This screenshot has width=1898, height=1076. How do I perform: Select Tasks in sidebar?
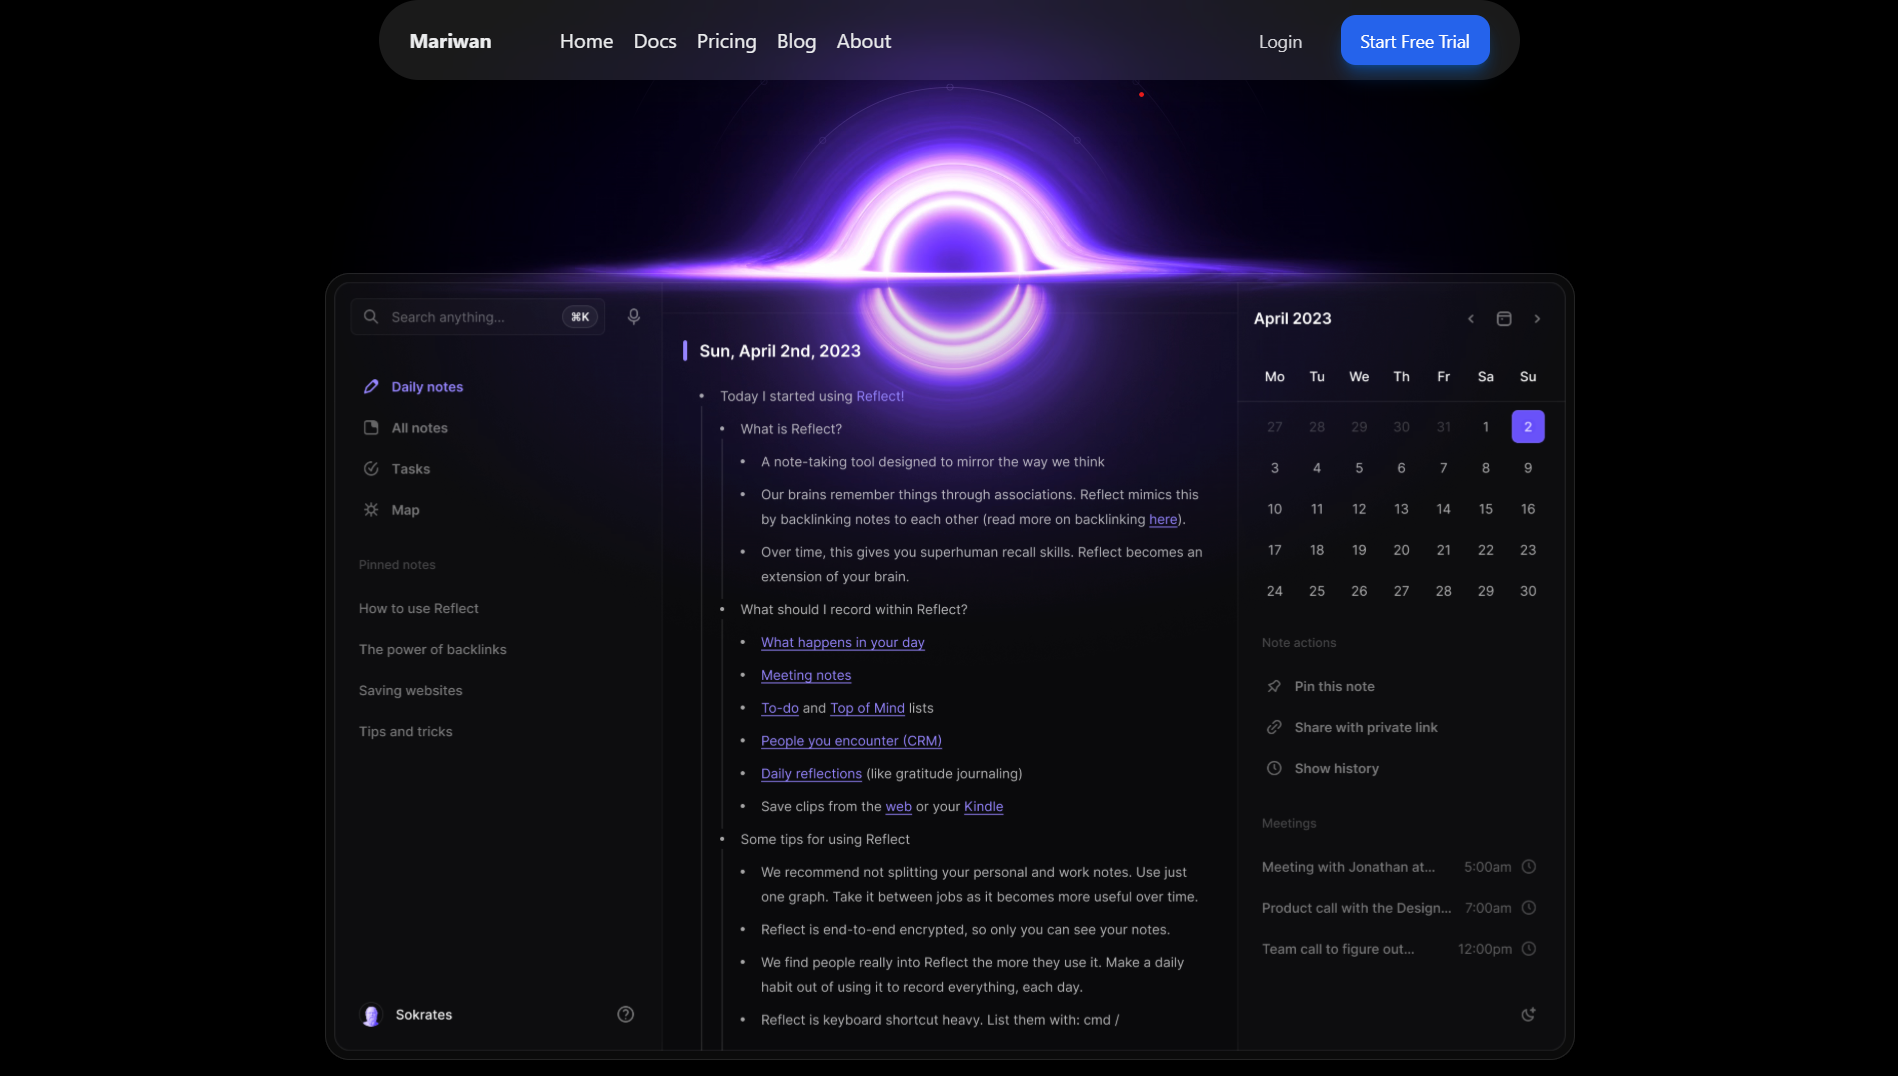410,469
